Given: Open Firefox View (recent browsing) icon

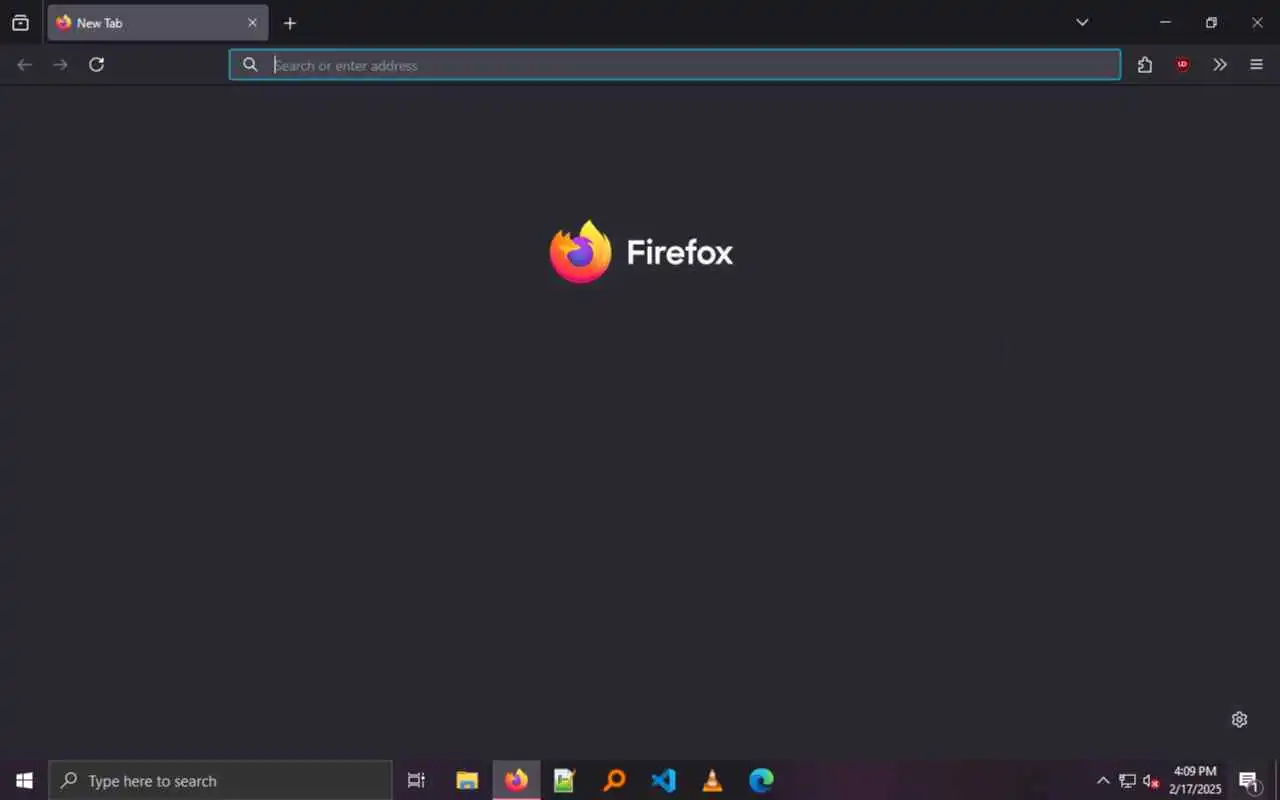Looking at the screenshot, I should click(20, 23).
